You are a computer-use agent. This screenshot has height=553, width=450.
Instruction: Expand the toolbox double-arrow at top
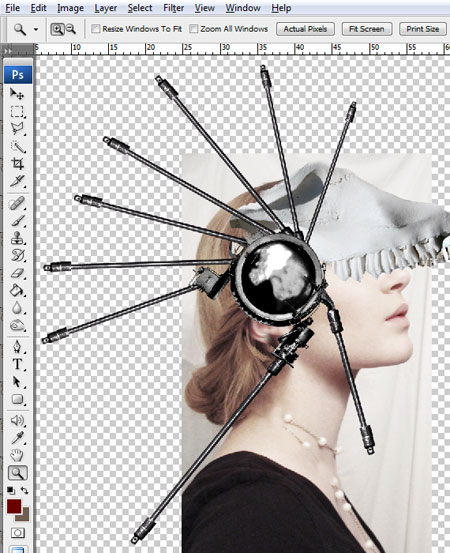[x=8, y=51]
